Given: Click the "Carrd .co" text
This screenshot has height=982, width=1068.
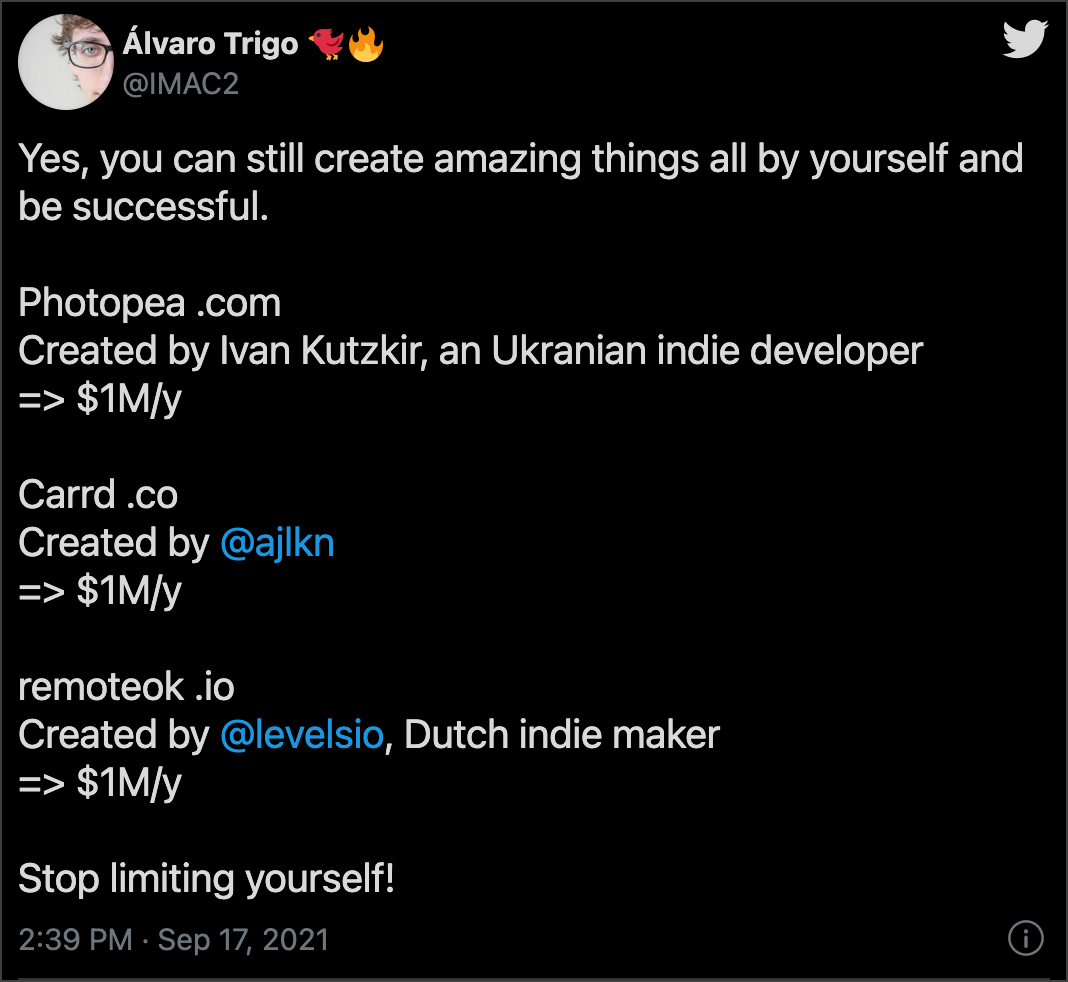Looking at the screenshot, I should point(98,494).
